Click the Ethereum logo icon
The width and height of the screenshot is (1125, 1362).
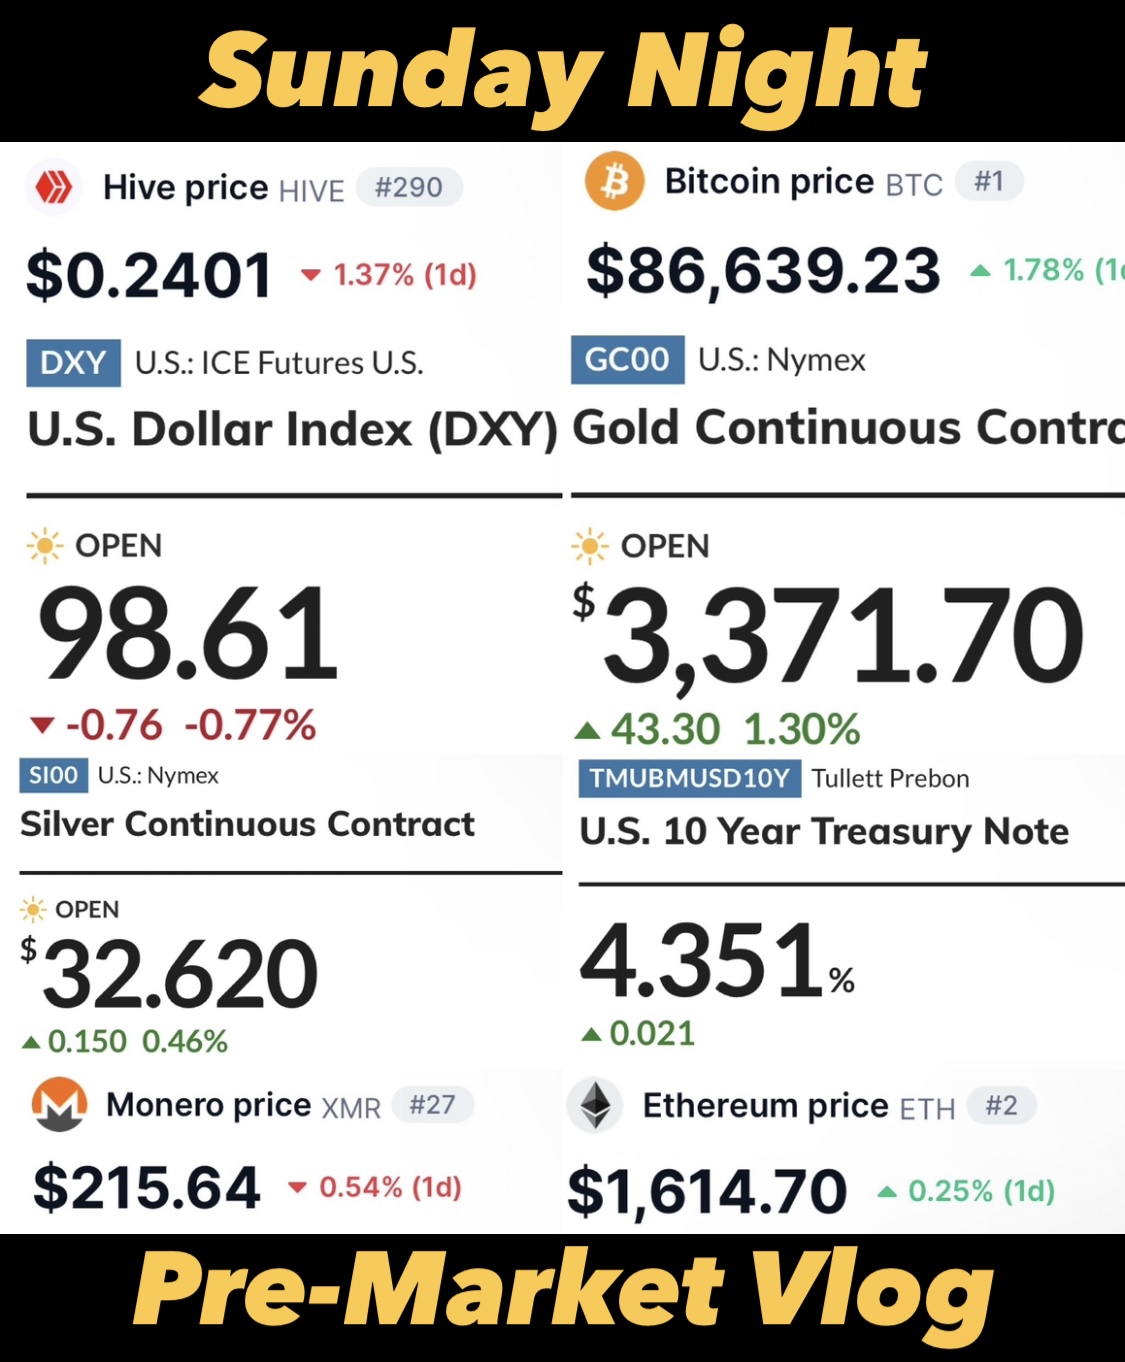pyautogui.click(x=596, y=1105)
